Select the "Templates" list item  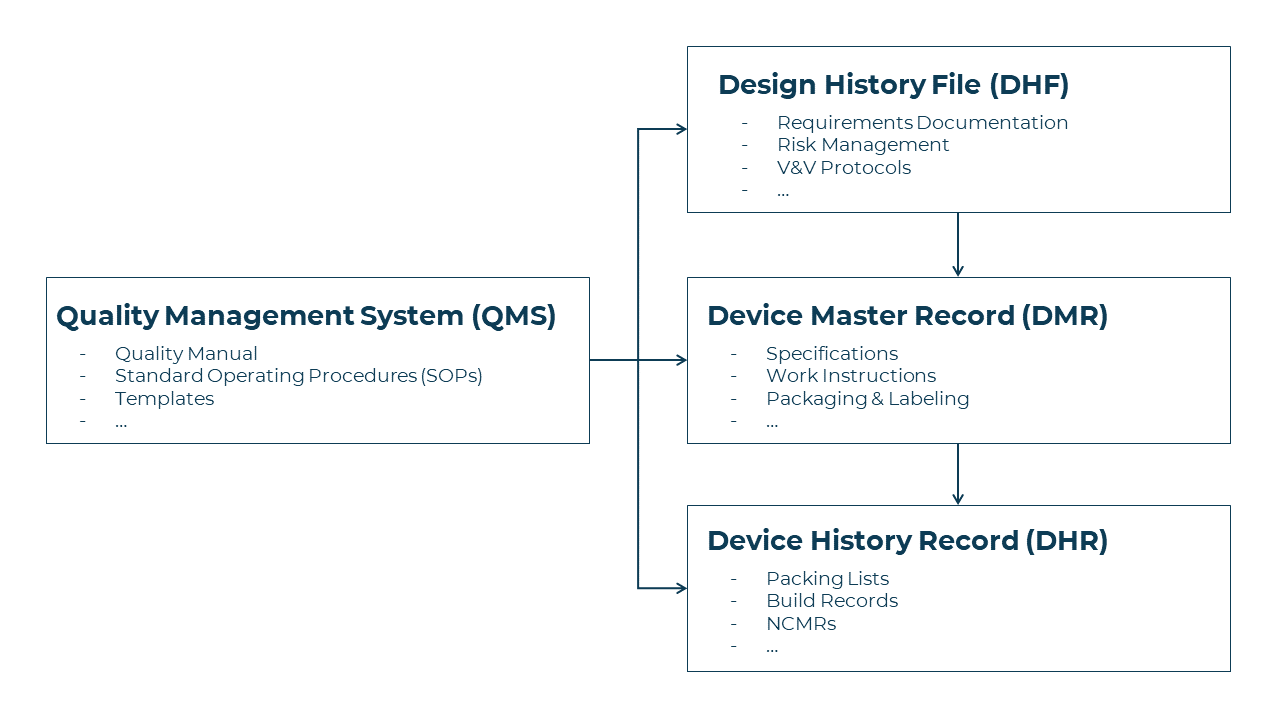coord(165,399)
